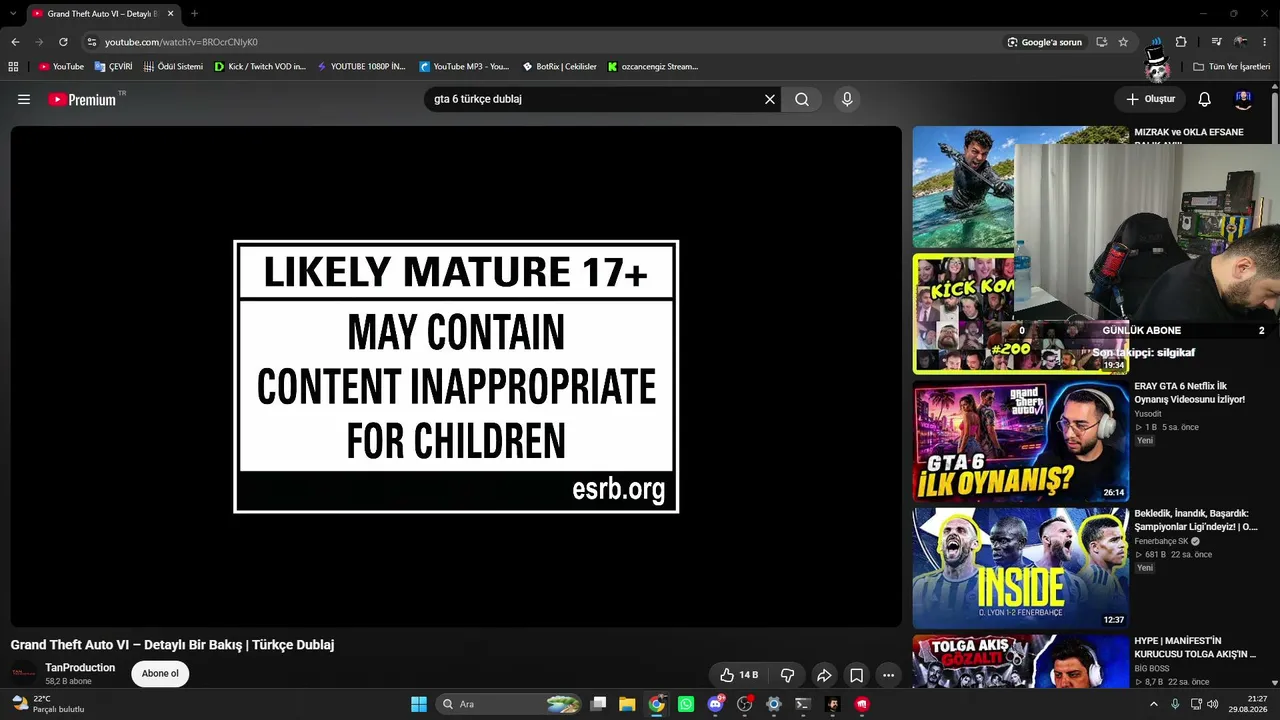Screen dimensions: 1280x720
Task: Open the Windows Start menu
Action: (419, 704)
